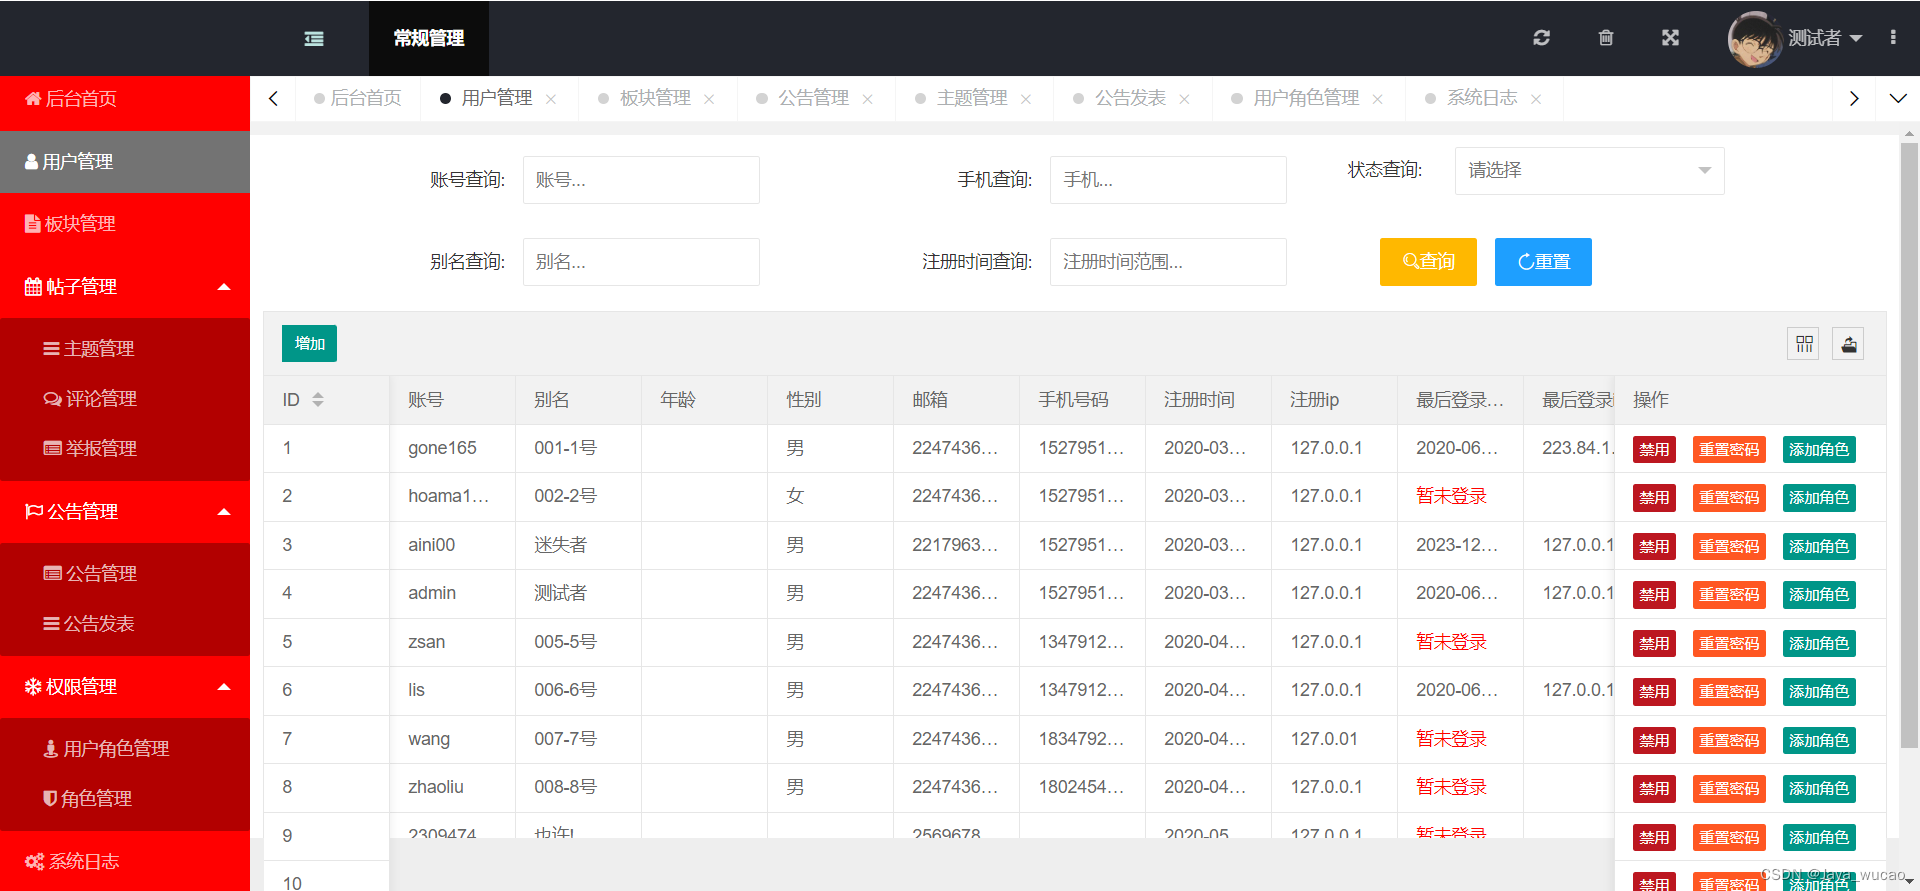This screenshot has height=891, width=1920.
Task: Click the refresh icon in top bar
Action: (x=1541, y=38)
